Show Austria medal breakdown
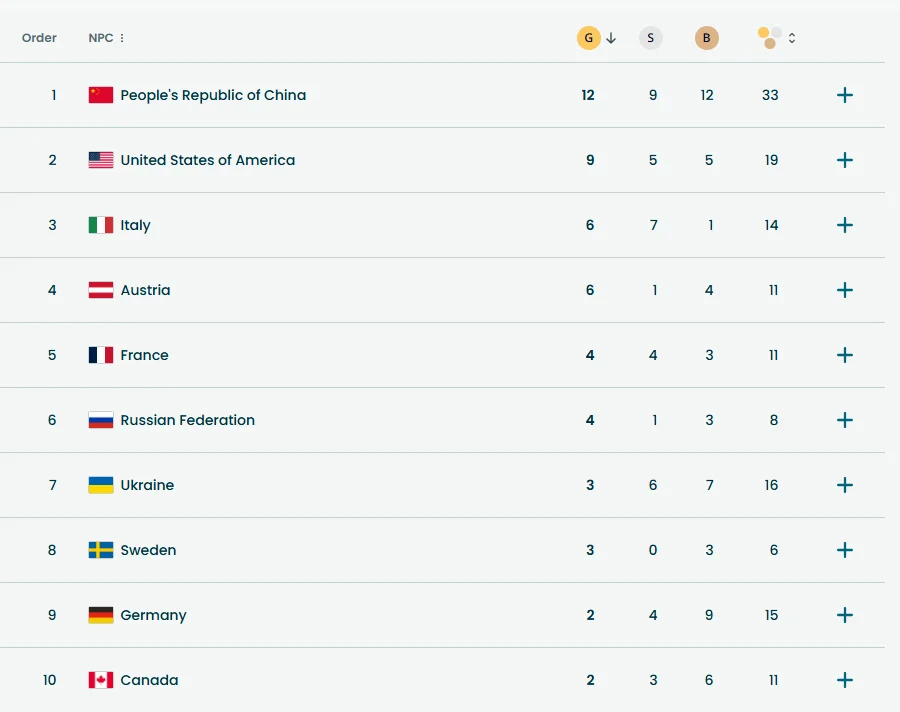 click(845, 290)
